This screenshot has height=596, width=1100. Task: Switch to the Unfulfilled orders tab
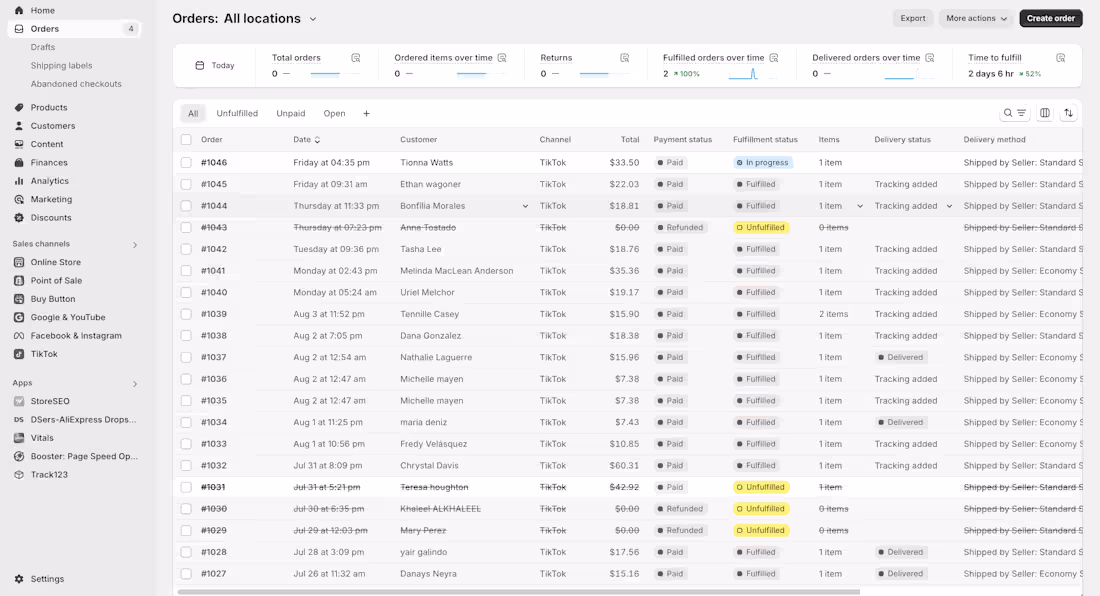coord(237,113)
